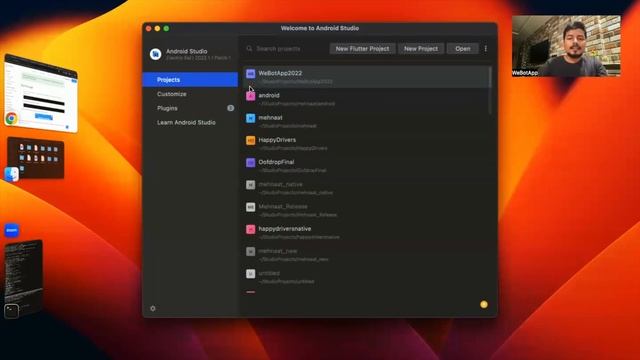The height and width of the screenshot is (360, 640).
Task: Select the Projects tab
Action: pos(190,80)
